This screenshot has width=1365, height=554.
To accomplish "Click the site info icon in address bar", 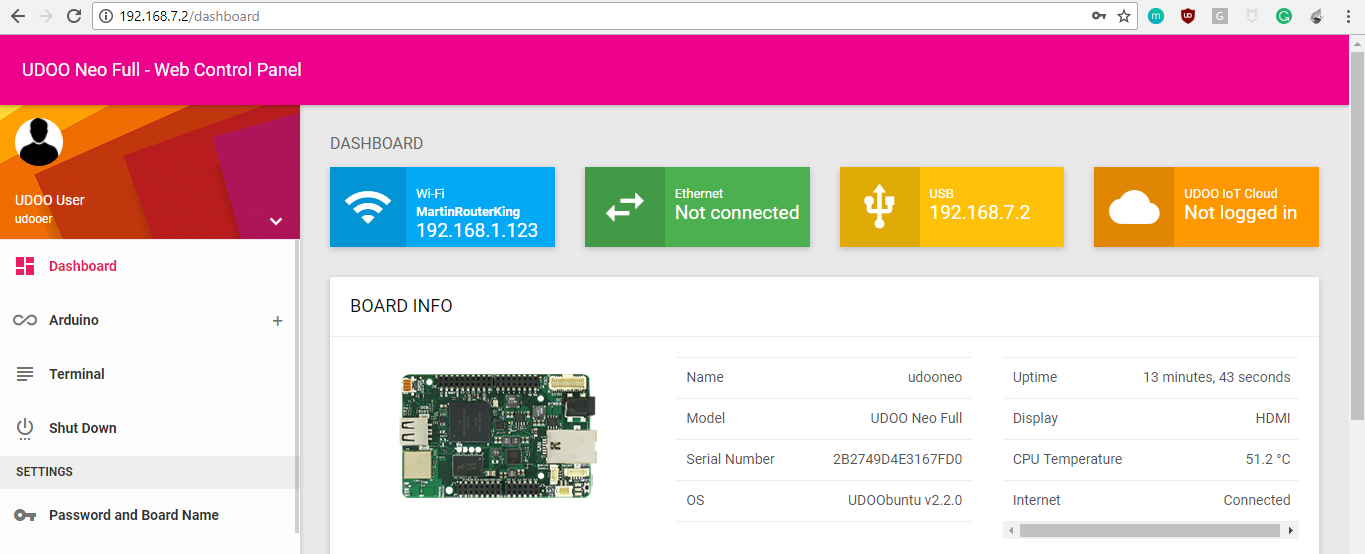I will click(x=107, y=16).
